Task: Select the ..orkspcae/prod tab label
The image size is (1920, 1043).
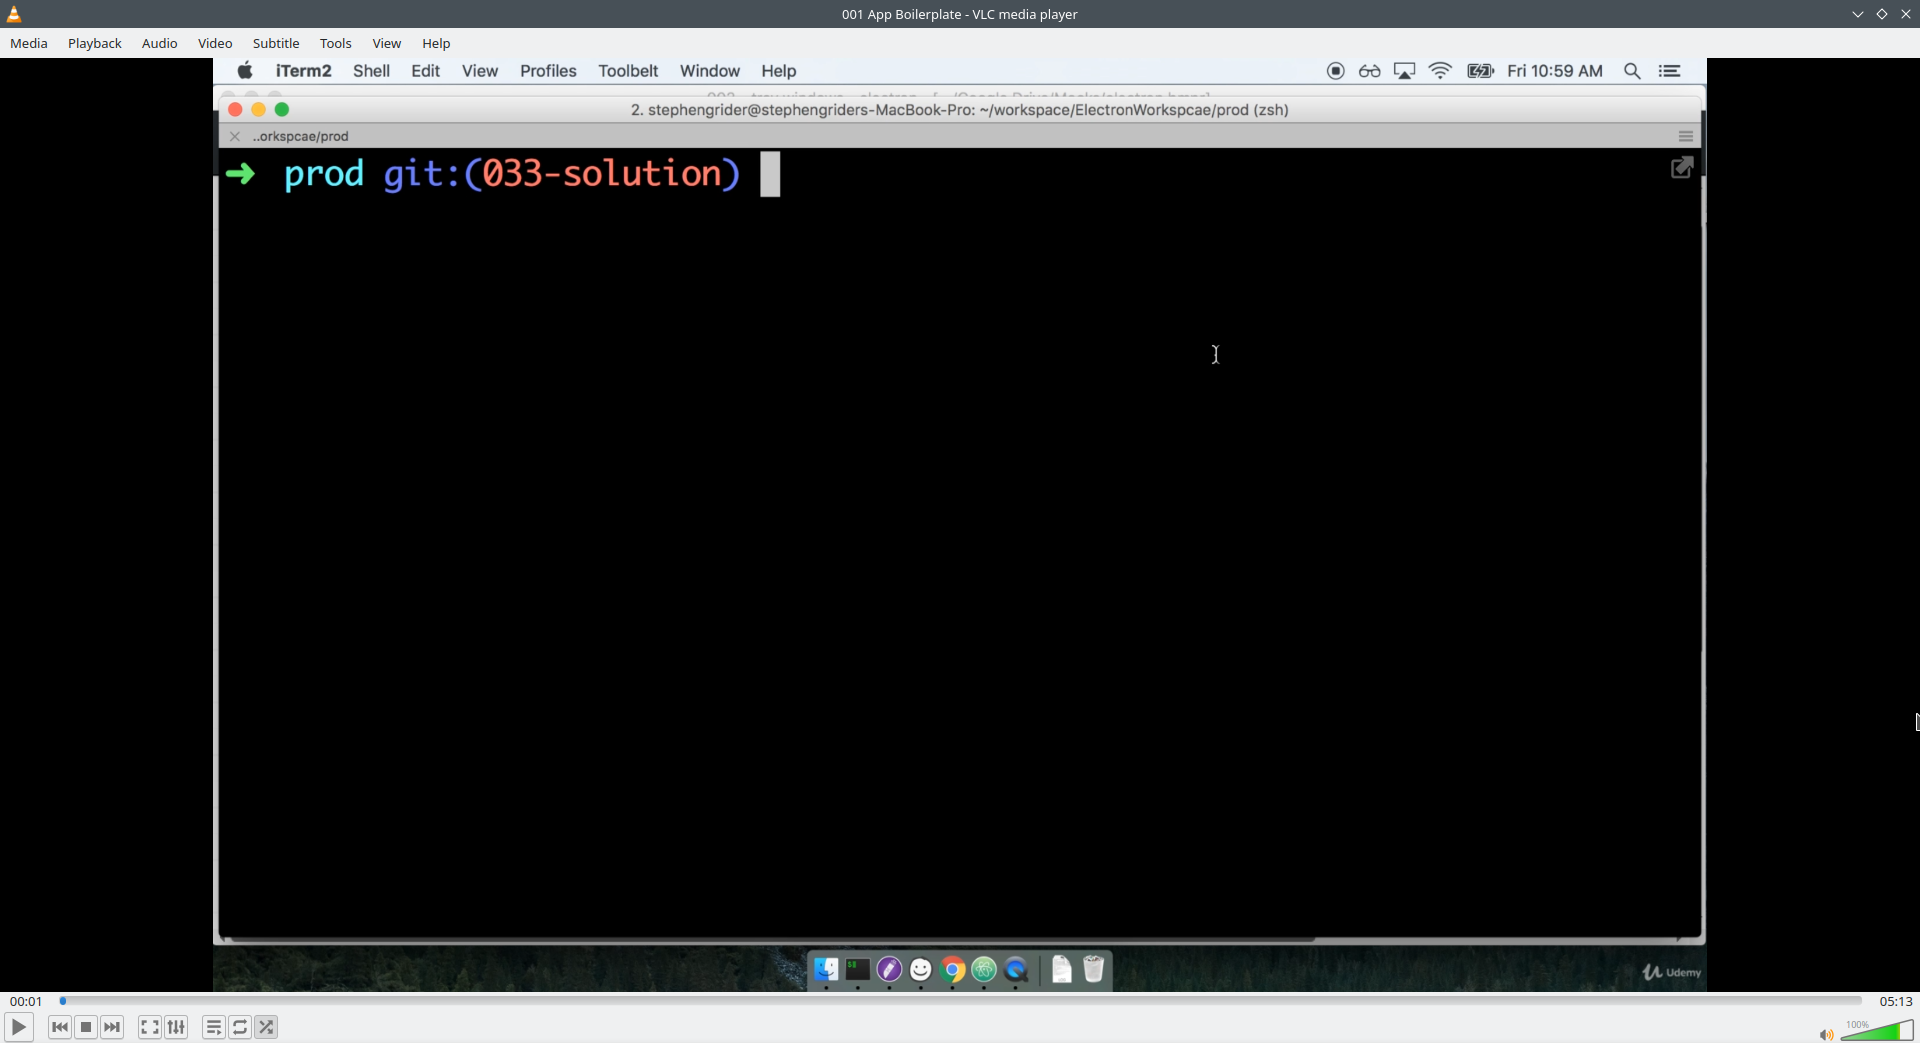Action: click(x=301, y=136)
